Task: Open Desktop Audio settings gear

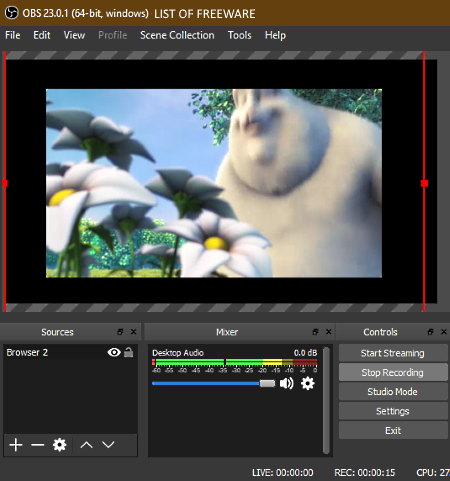Action: [x=307, y=383]
